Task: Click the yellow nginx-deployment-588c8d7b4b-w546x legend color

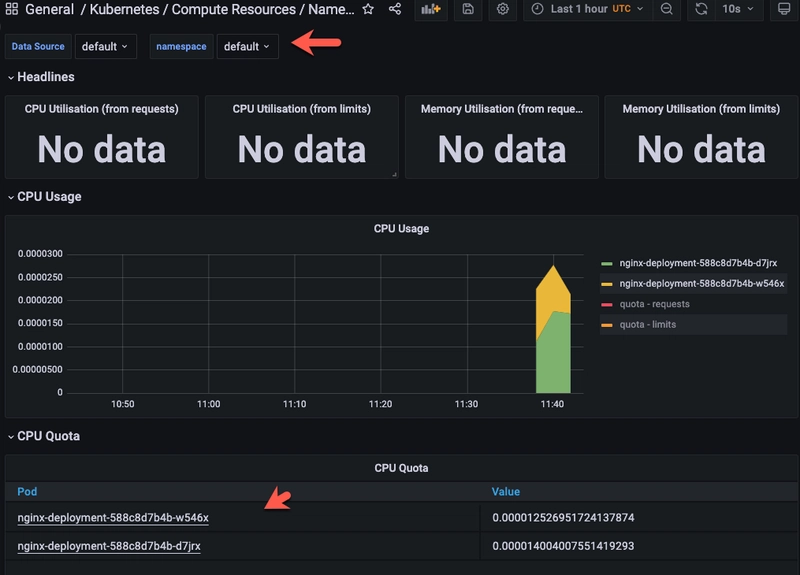Action: tap(606, 284)
